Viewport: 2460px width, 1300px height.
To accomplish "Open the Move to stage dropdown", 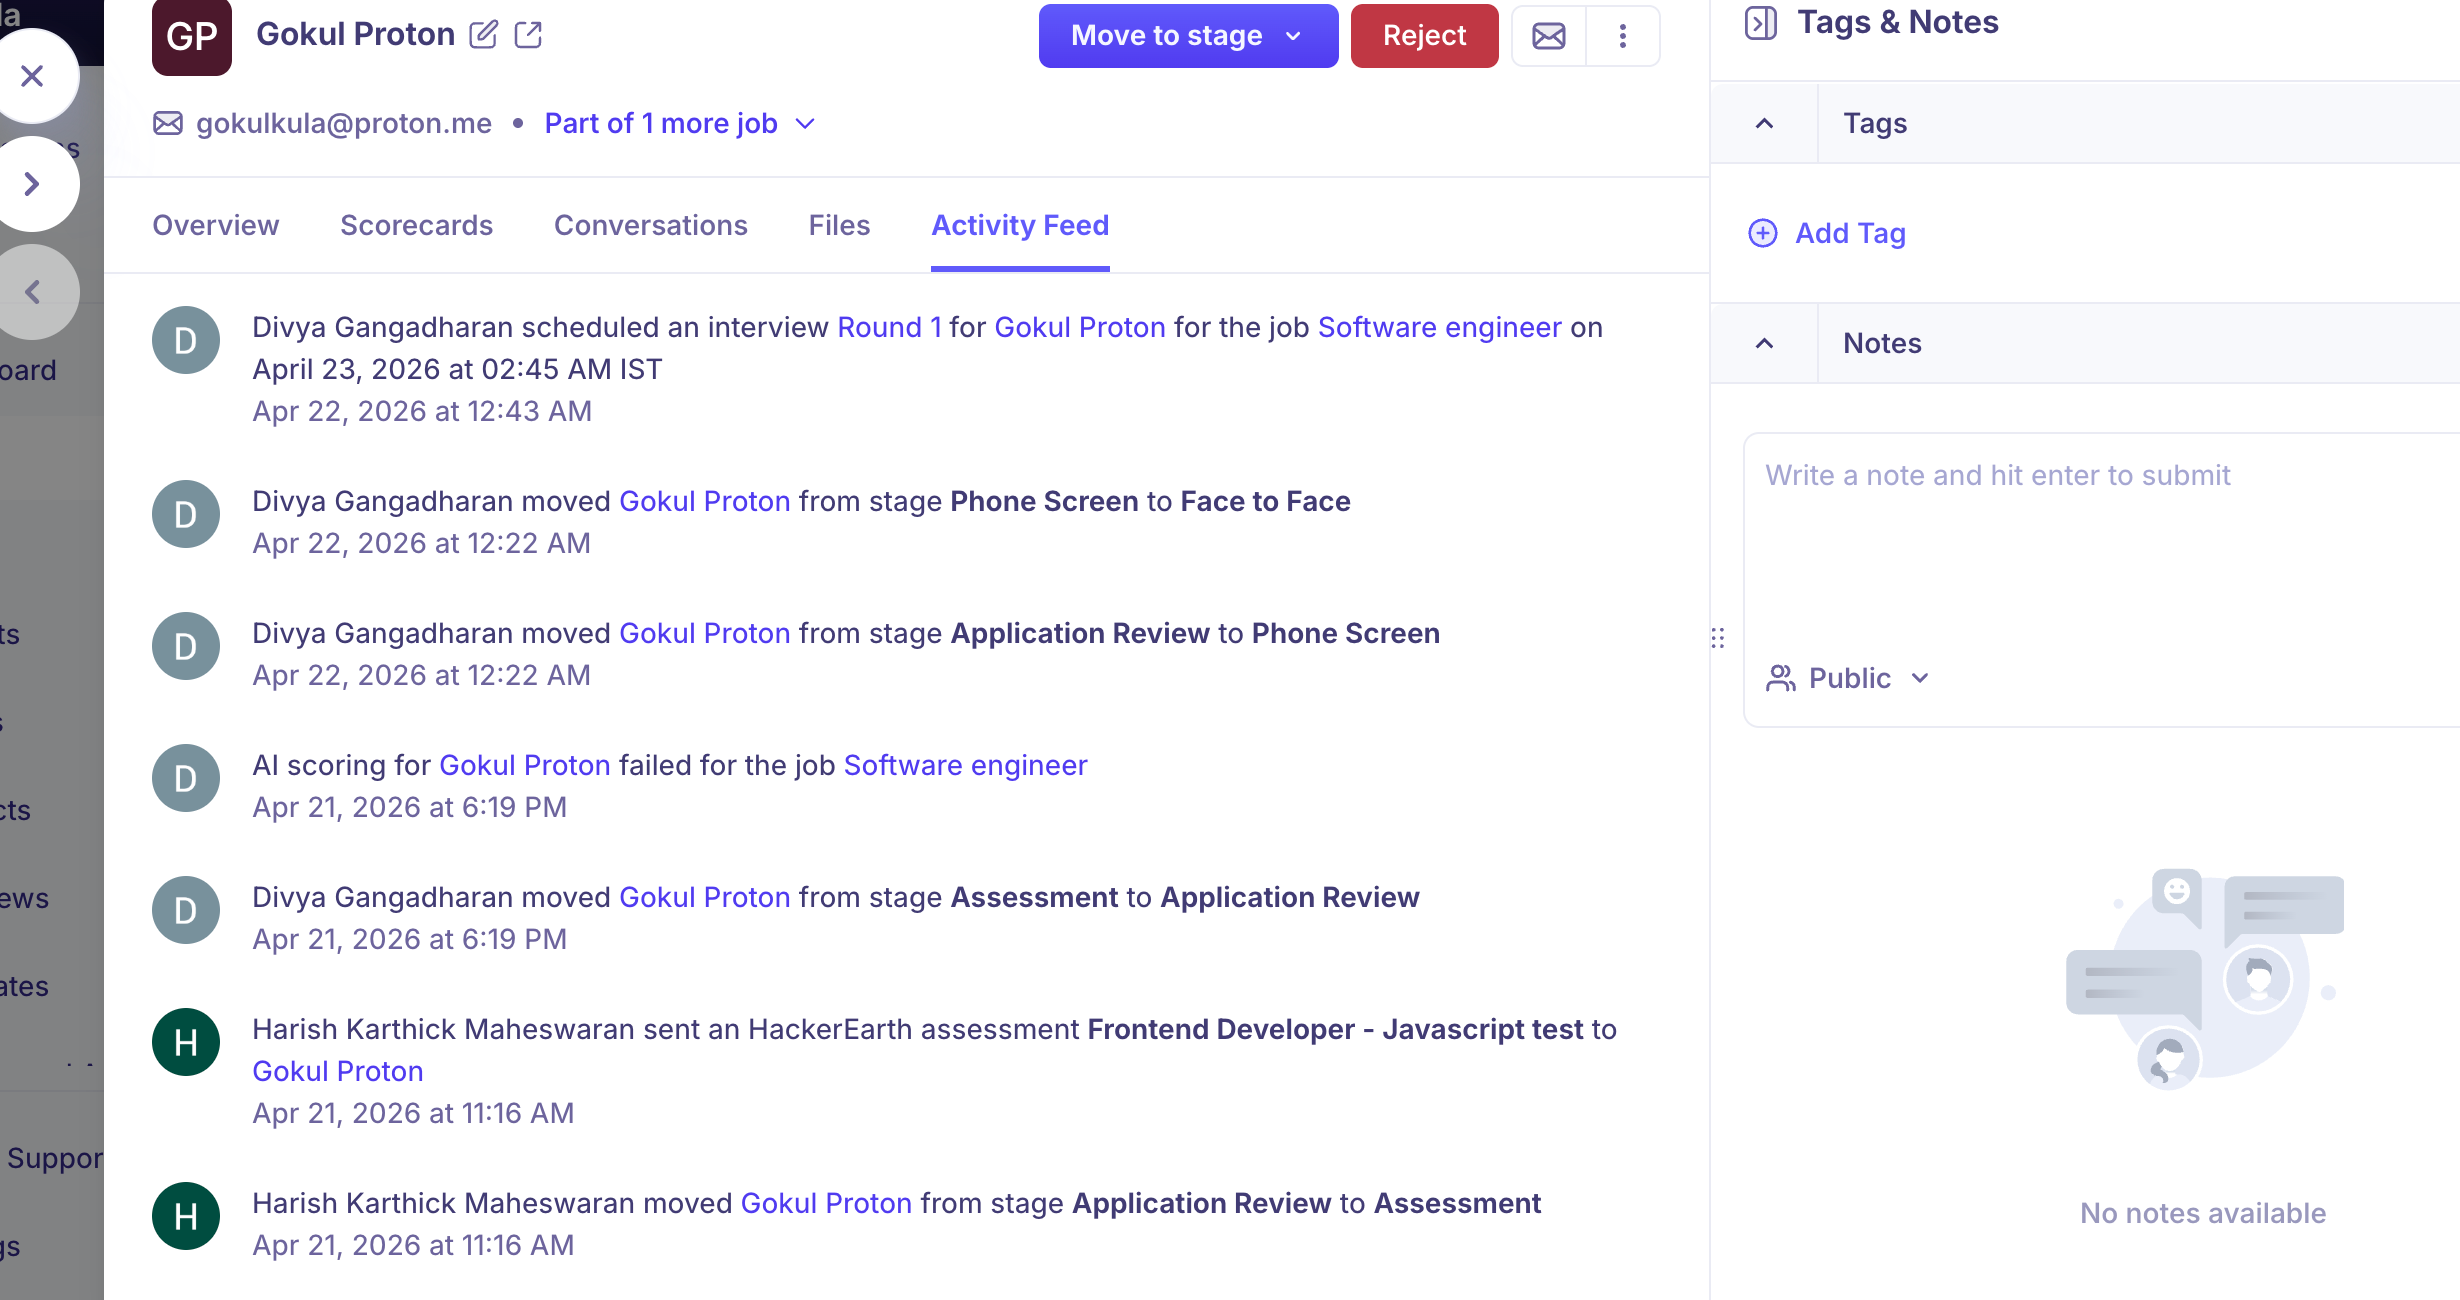I will [1187, 36].
